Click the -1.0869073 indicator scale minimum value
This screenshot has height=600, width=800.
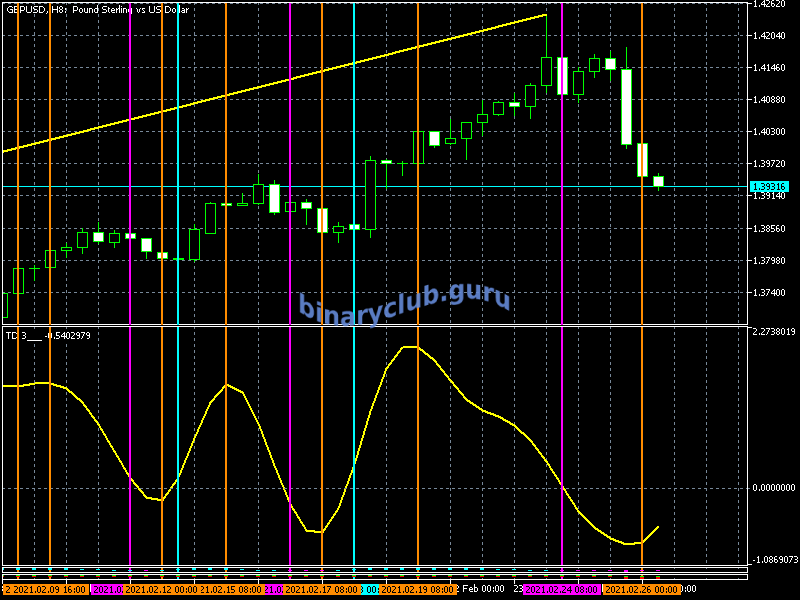point(773,560)
